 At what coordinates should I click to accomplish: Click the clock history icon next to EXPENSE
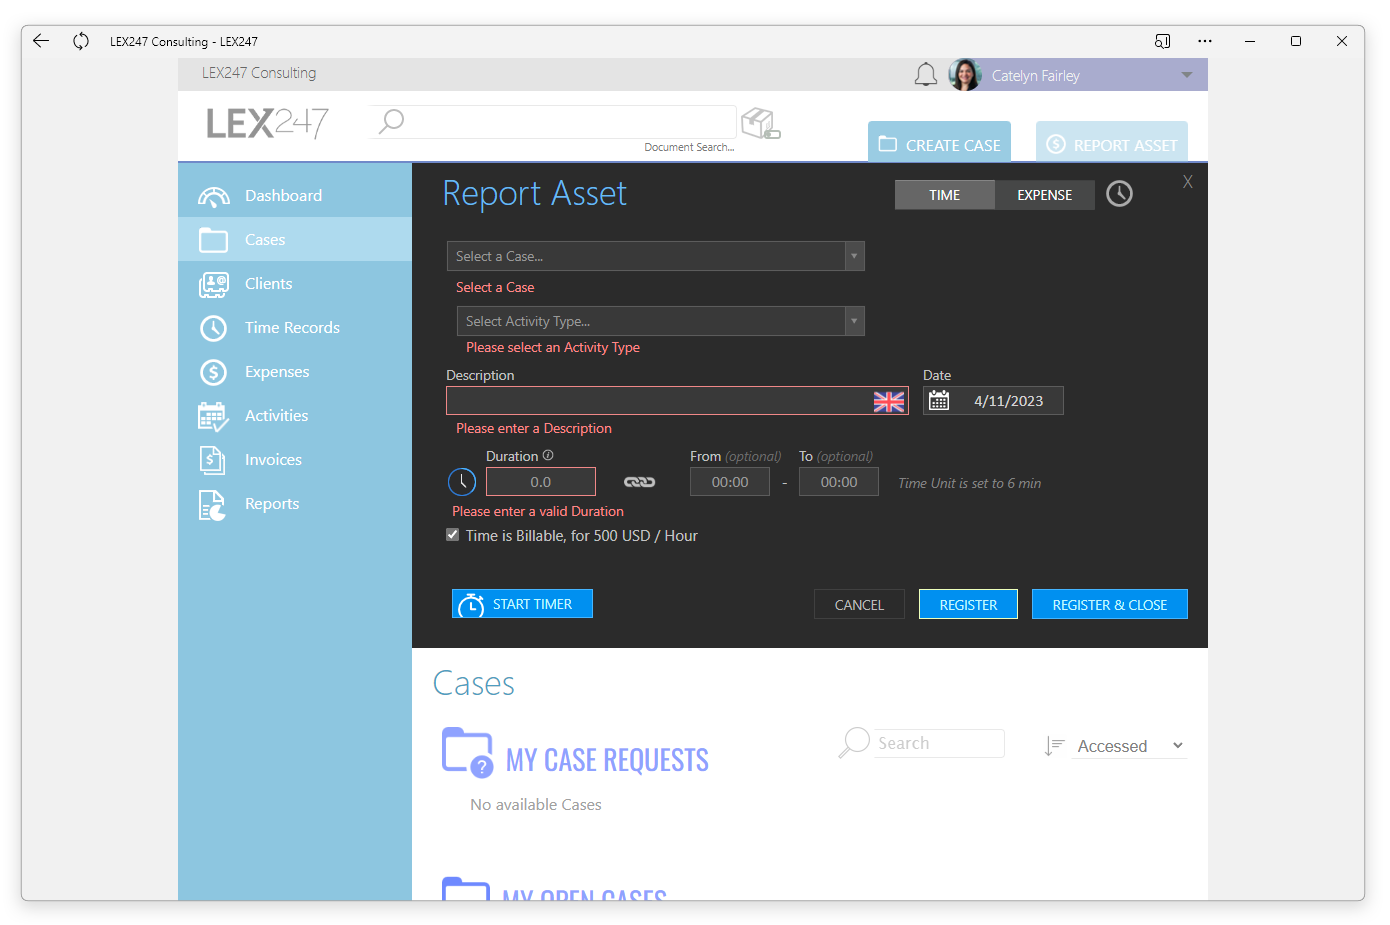[x=1119, y=194]
